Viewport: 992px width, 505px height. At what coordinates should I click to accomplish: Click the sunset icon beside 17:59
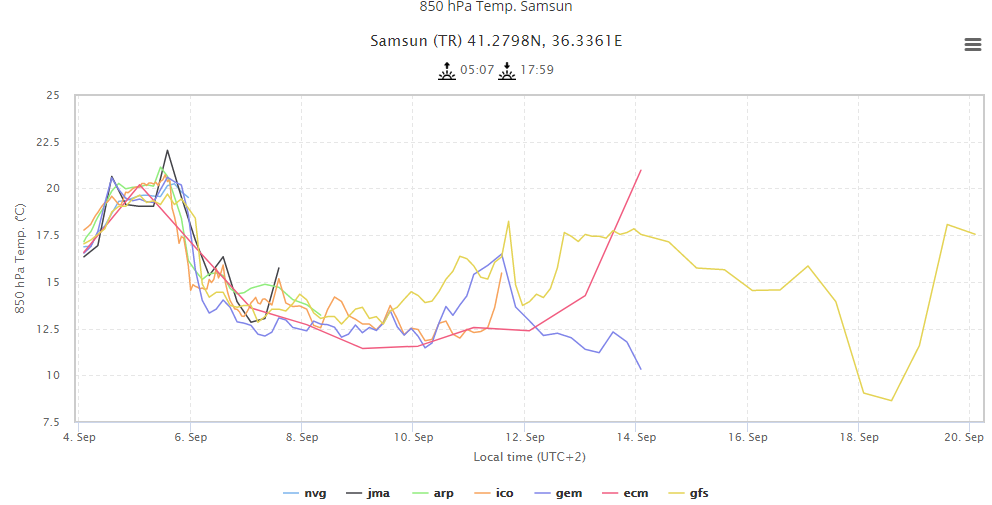coord(507,70)
